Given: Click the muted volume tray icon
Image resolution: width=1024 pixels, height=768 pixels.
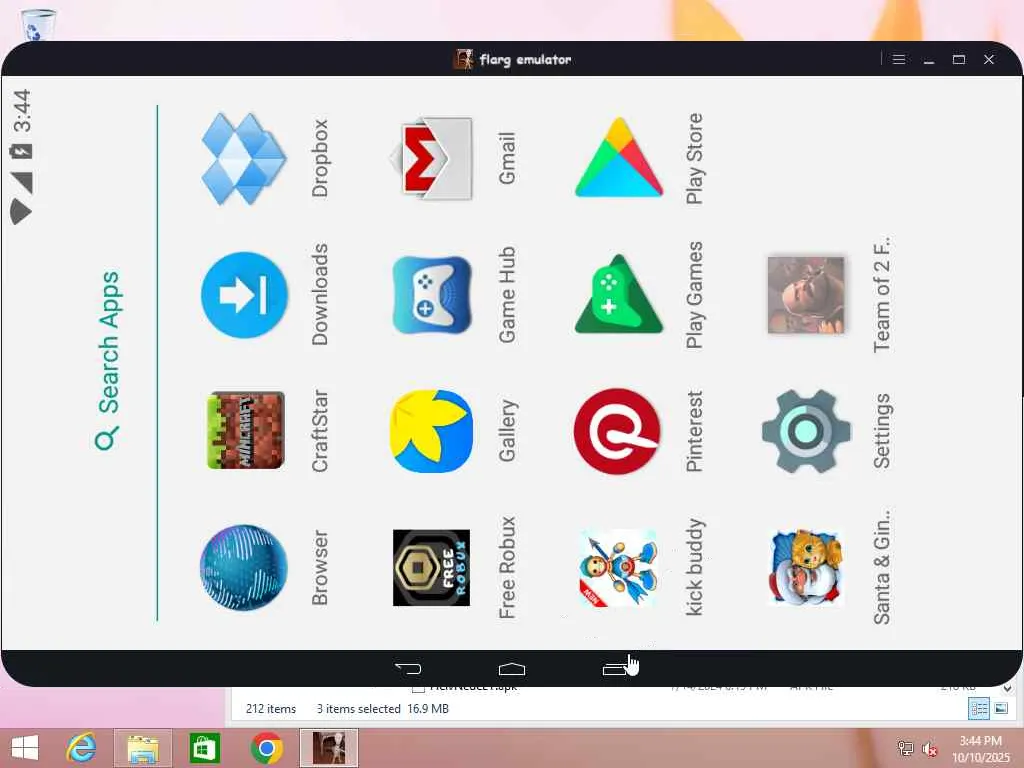Looking at the screenshot, I should (x=929, y=748).
